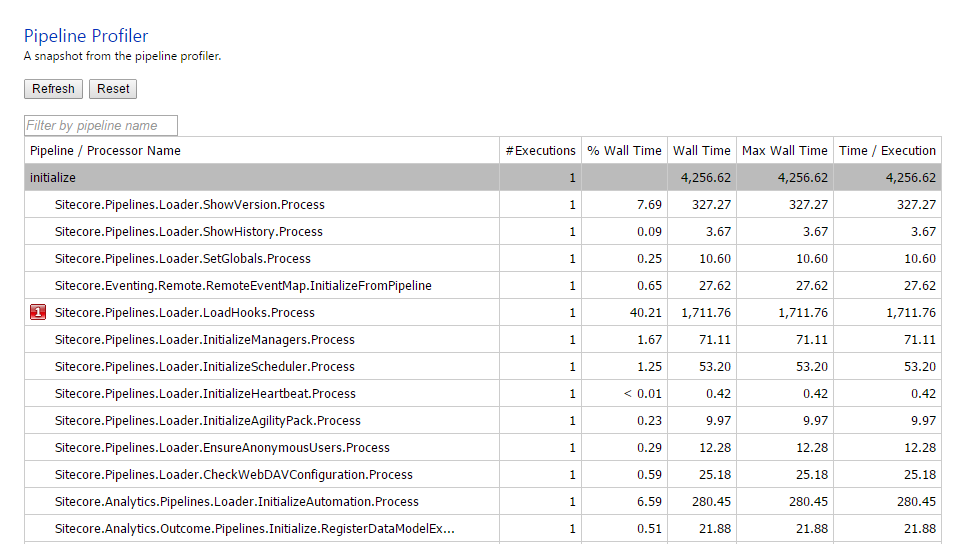This screenshot has width=965, height=544.
Task: Click the Max Wall Time column header
Action: [x=785, y=151]
